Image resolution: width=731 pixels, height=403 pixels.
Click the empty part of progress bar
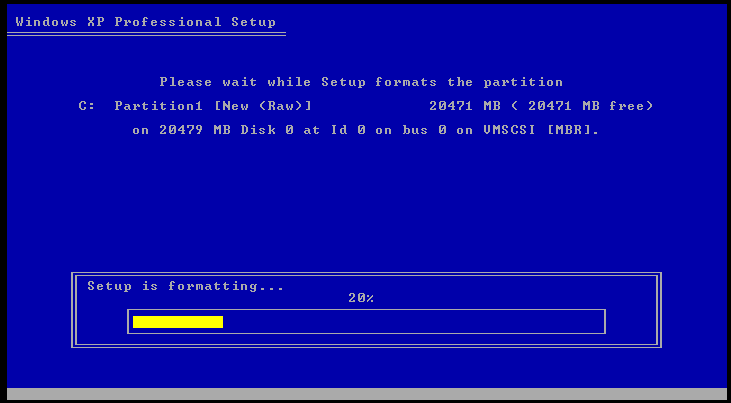413,322
